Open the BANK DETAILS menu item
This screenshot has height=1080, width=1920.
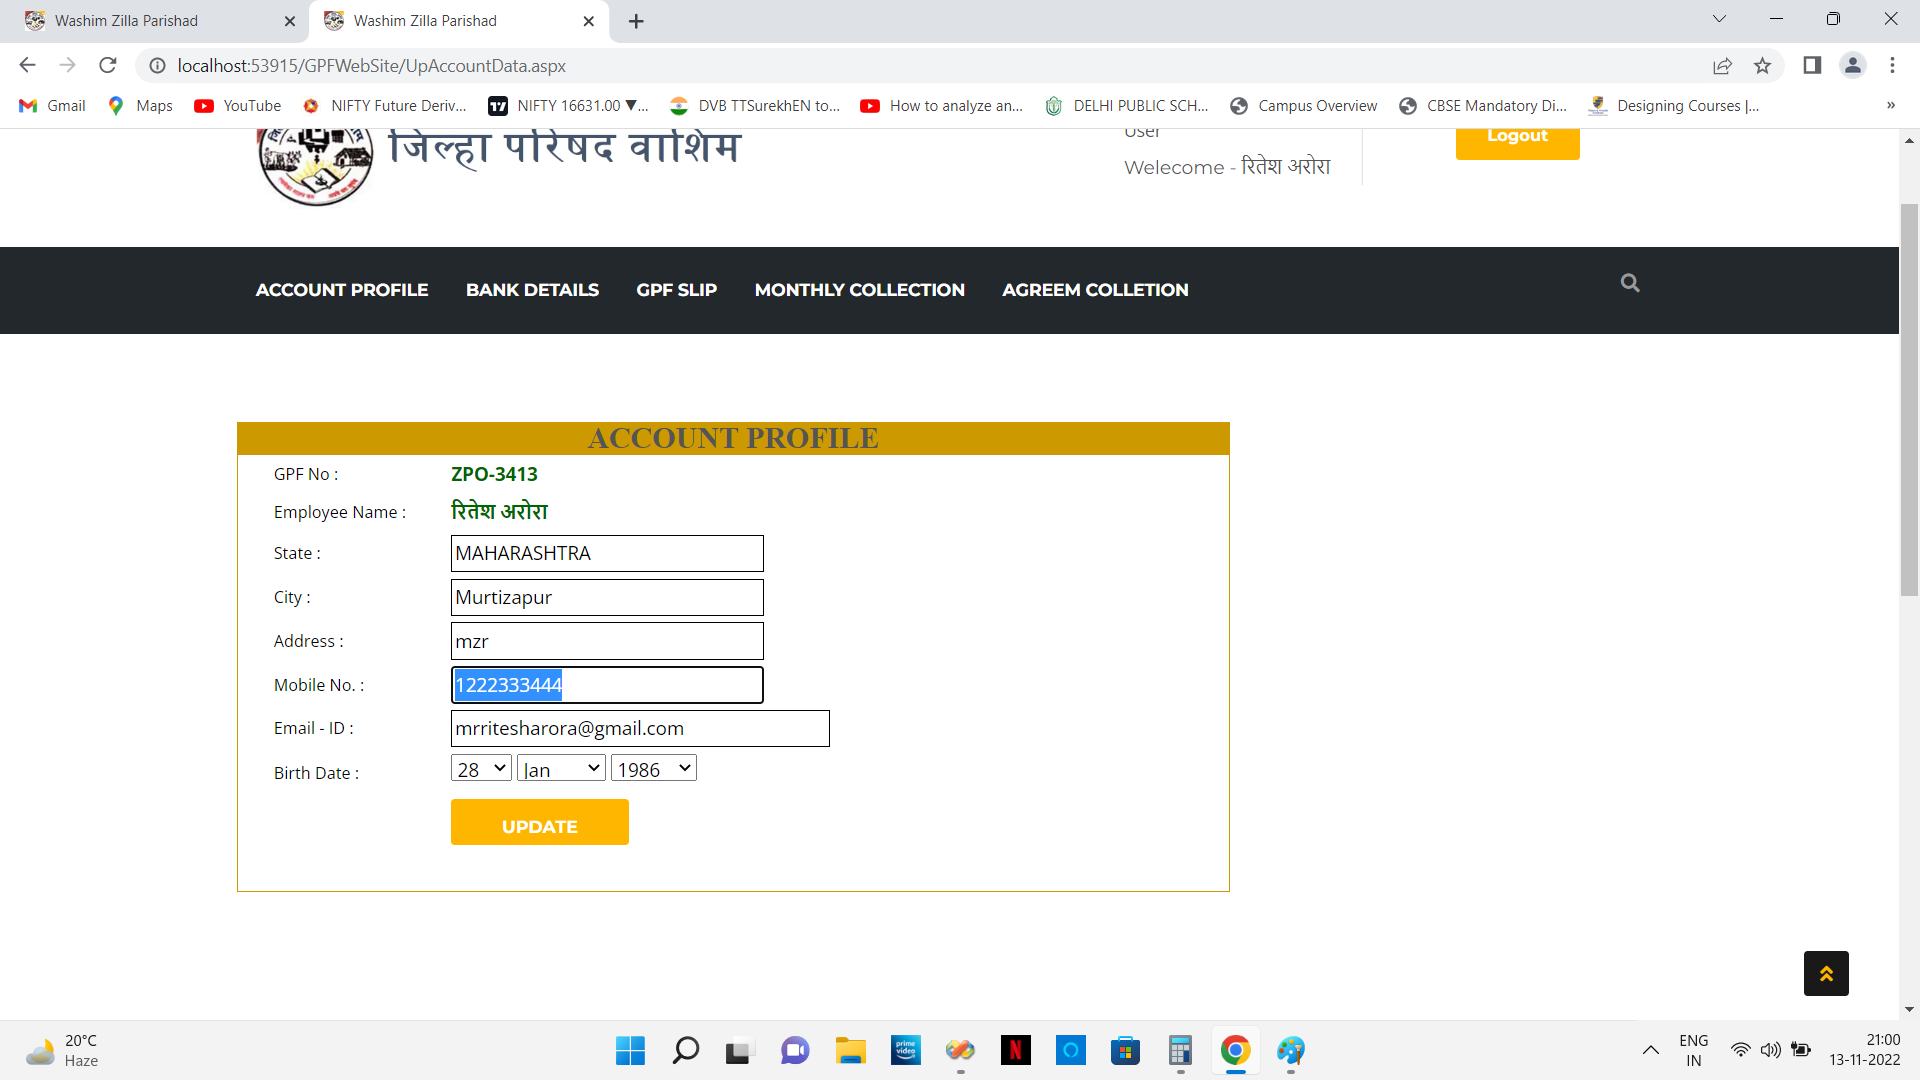532,290
